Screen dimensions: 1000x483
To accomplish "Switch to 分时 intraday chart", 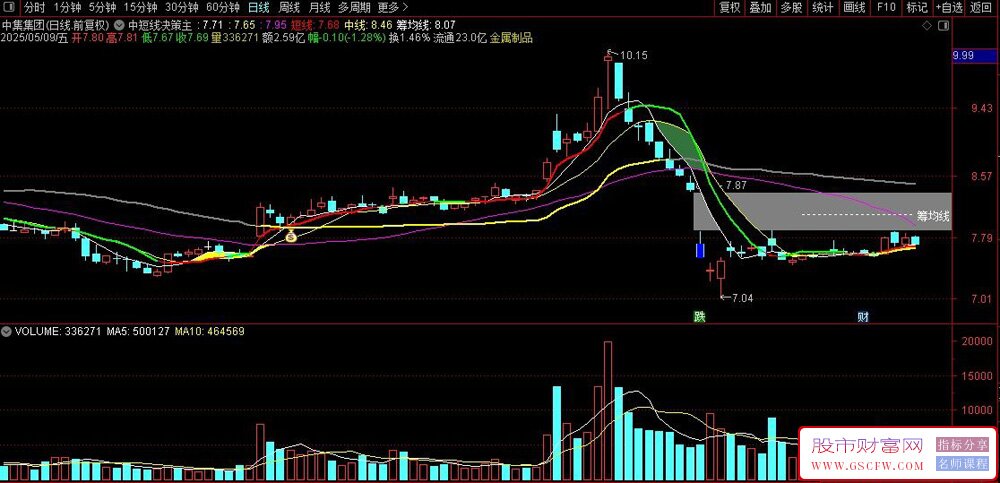I will click(35, 8).
